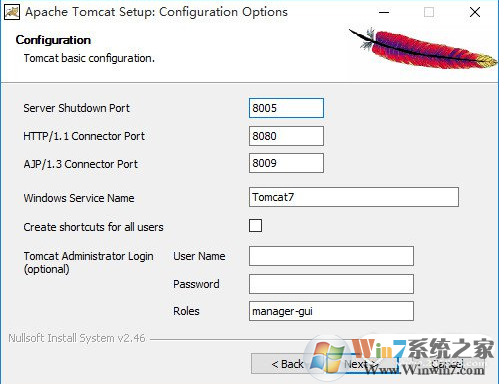Enable Create shortcuts for all users checkbox
The width and height of the screenshot is (501, 384).
tap(255, 226)
